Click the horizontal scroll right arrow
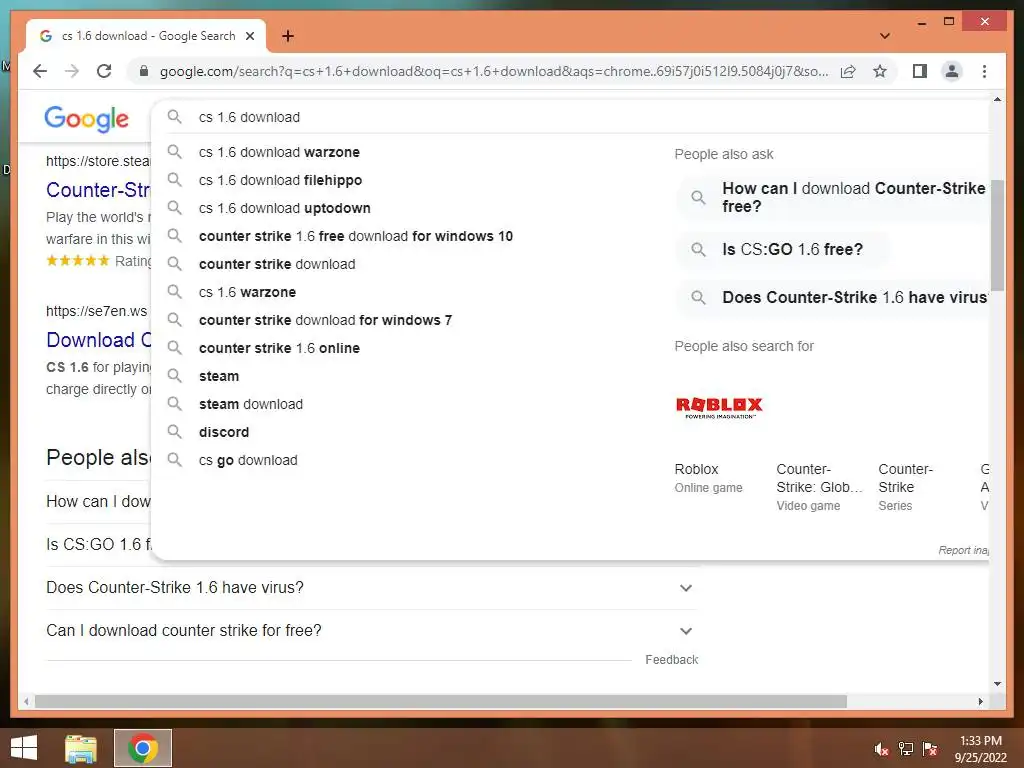 pos(980,701)
